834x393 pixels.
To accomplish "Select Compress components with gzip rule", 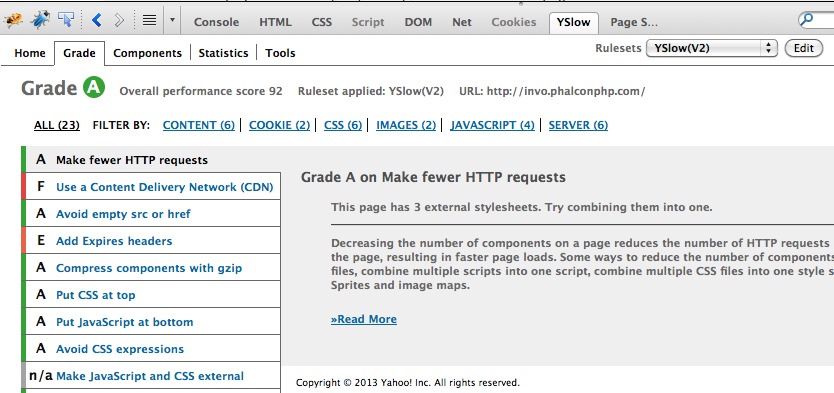I will [x=151, y=267].
